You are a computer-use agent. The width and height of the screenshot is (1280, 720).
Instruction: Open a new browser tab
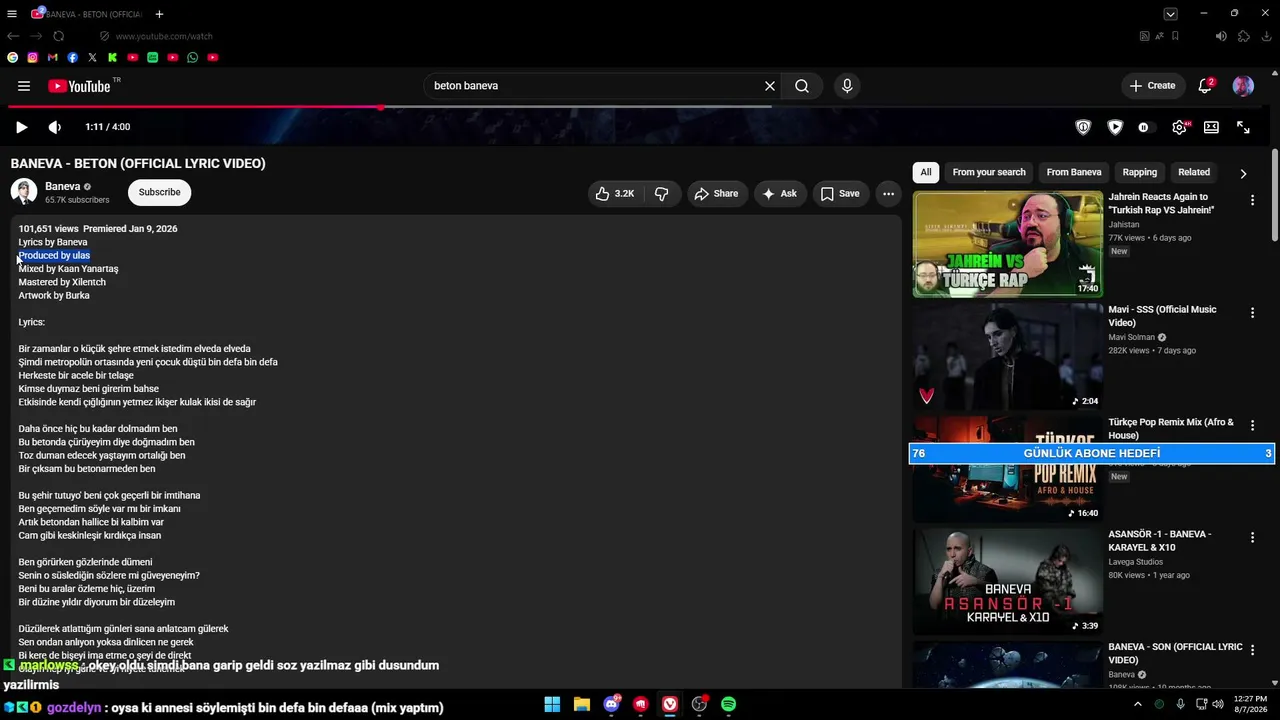[159, 14]
